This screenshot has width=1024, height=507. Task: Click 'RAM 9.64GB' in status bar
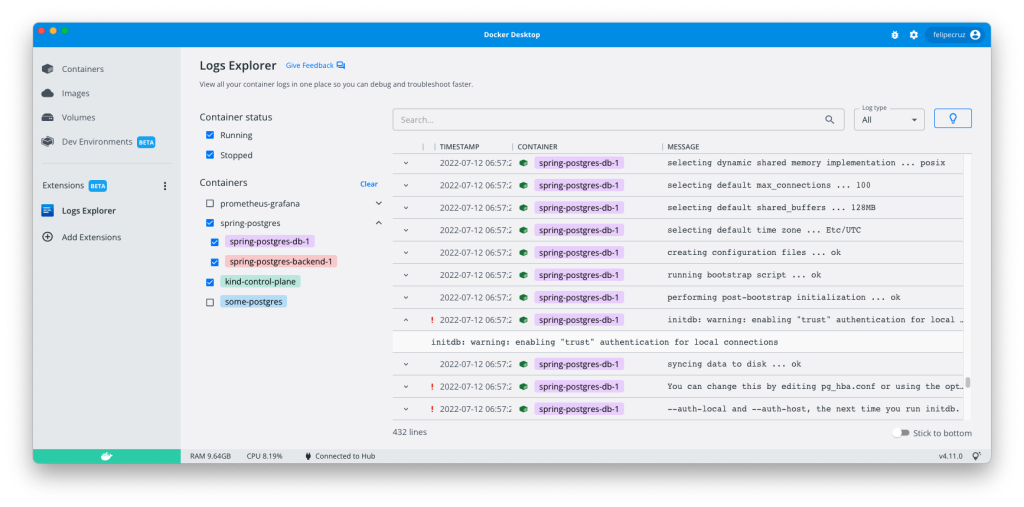[210, 456]
